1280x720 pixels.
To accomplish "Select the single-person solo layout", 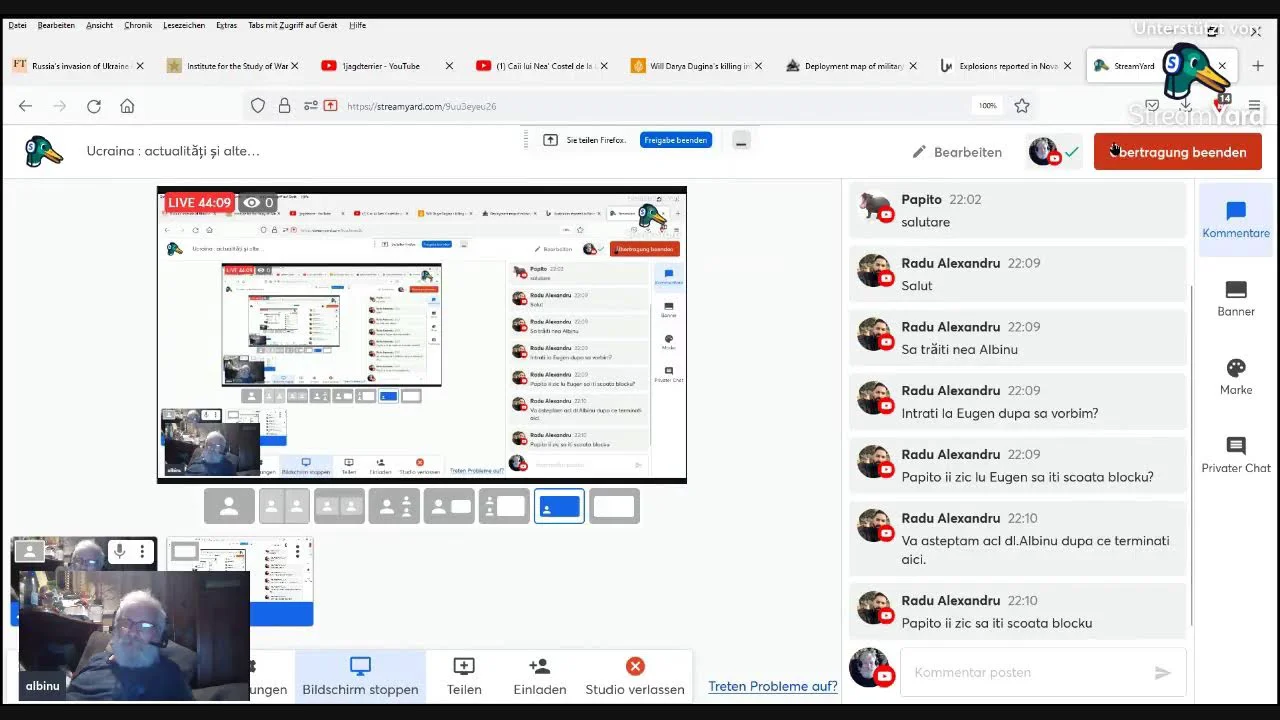I will [230, 507].
